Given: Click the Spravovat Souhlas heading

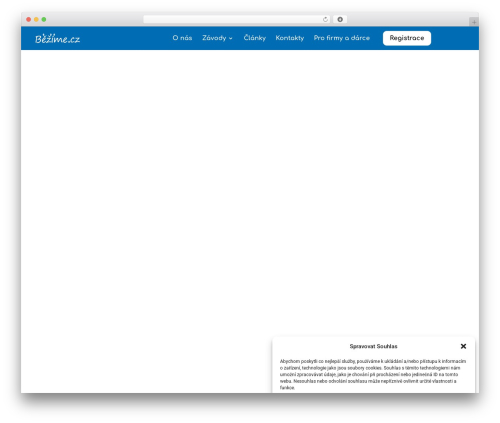Looking at the screenshot, I should pyautogui.click(x=373, y=346).
